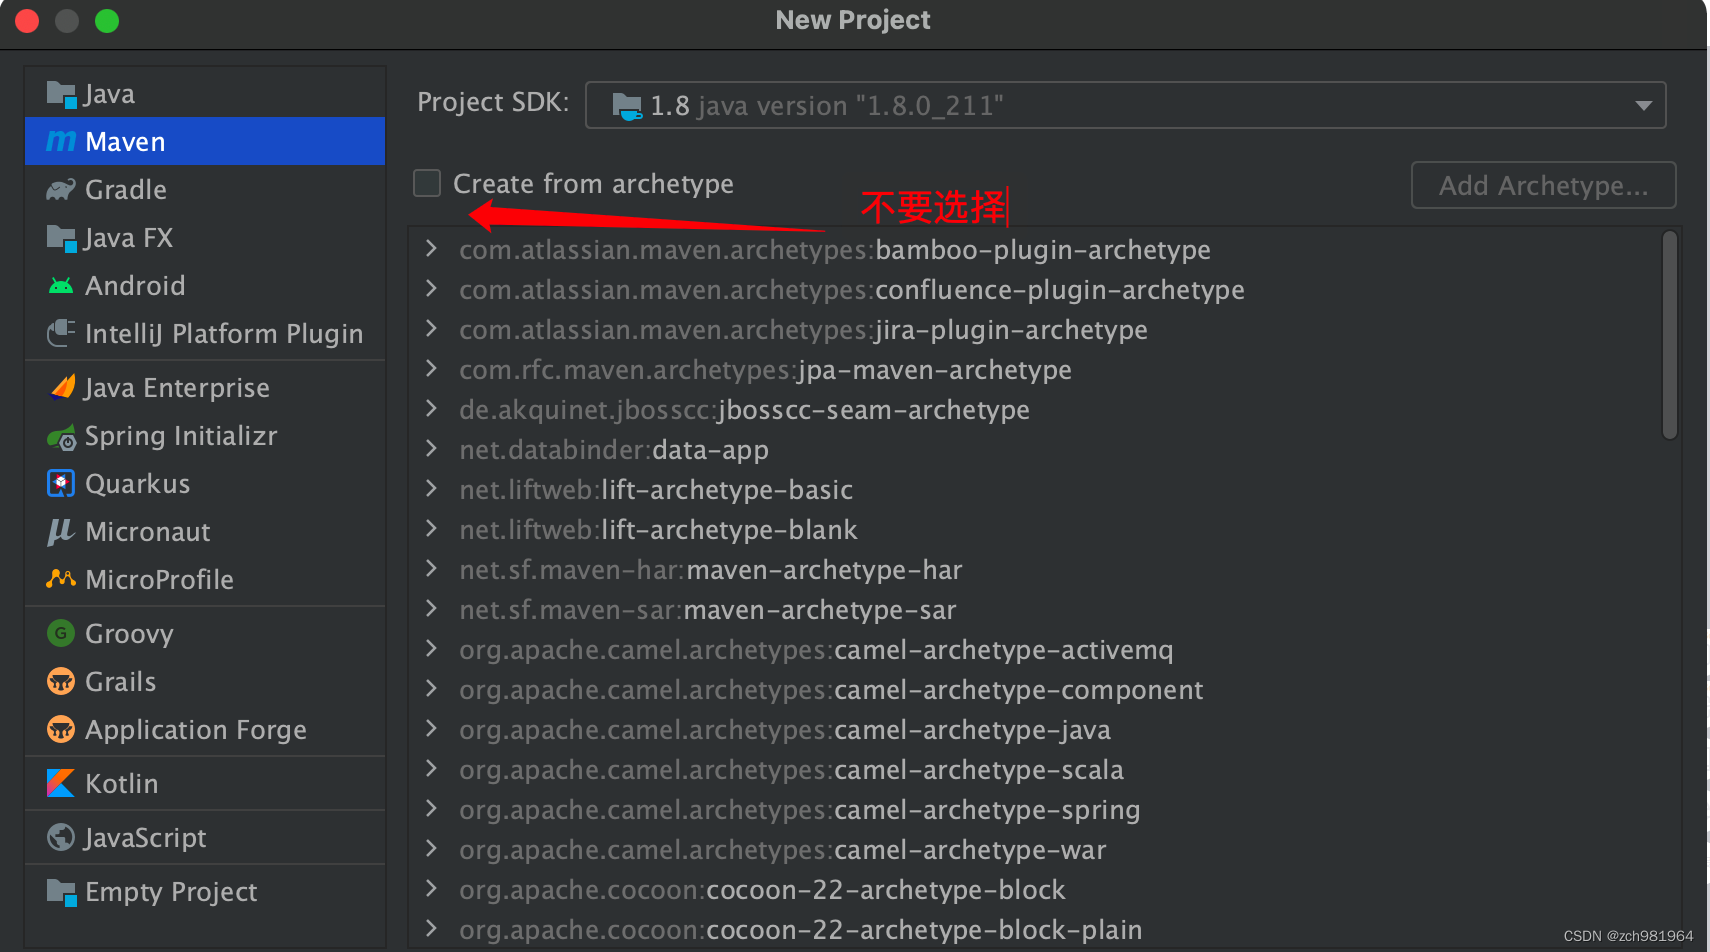This screenshot has height=952, width=1710.
Task: Choose Spring Initializr in sidebar
Action: pyautogui.click(x=205, y=436)
